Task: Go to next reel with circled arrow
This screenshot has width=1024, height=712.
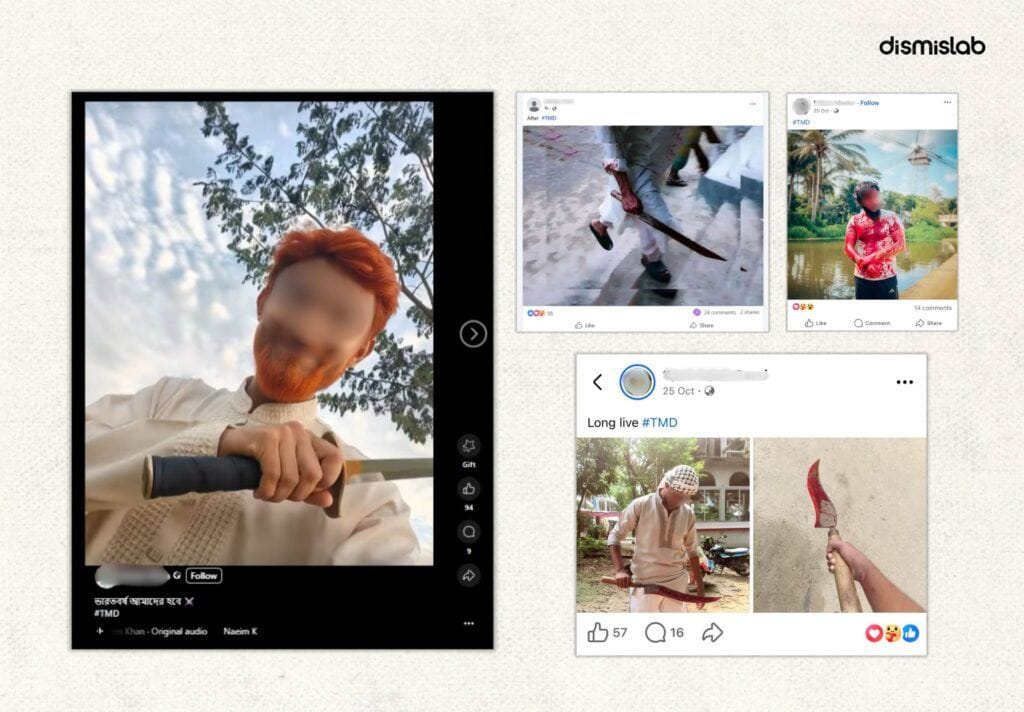Action: click(x=473, y=334)
